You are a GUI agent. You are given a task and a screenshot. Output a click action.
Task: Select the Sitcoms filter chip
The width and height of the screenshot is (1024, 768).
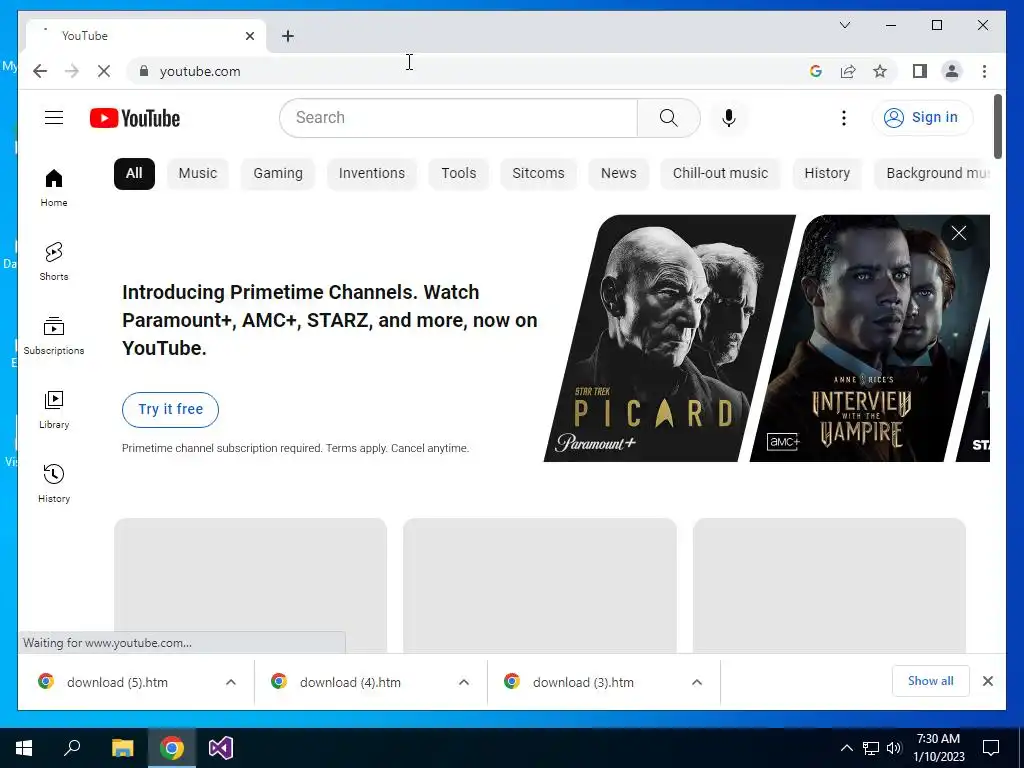[x=538, y=174]
